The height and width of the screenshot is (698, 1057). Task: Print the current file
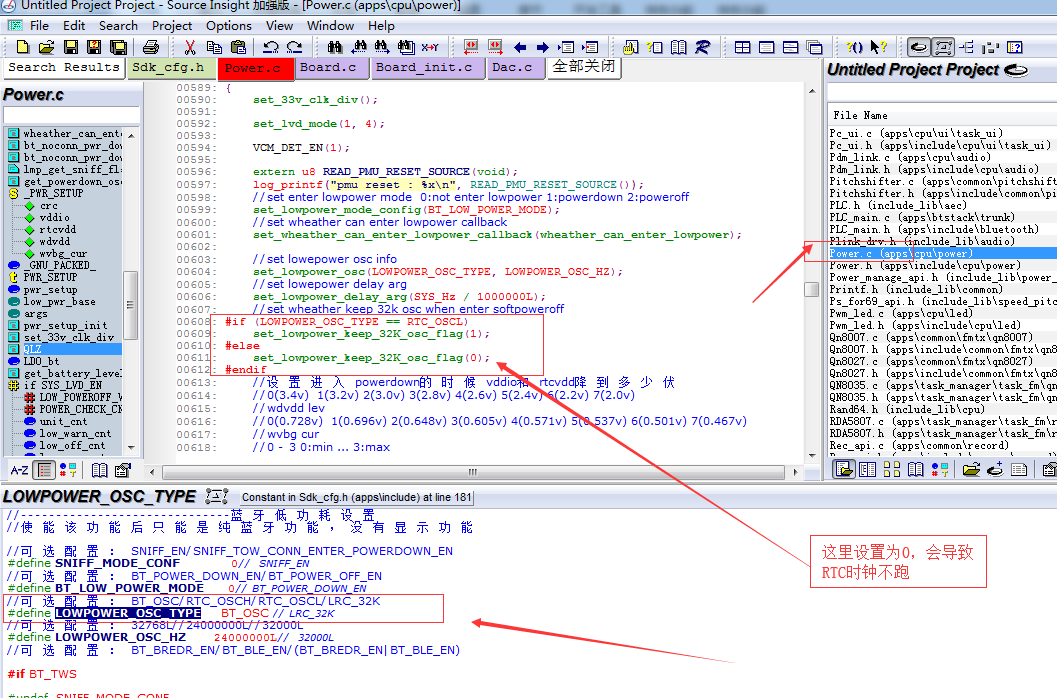coord(151,47)
